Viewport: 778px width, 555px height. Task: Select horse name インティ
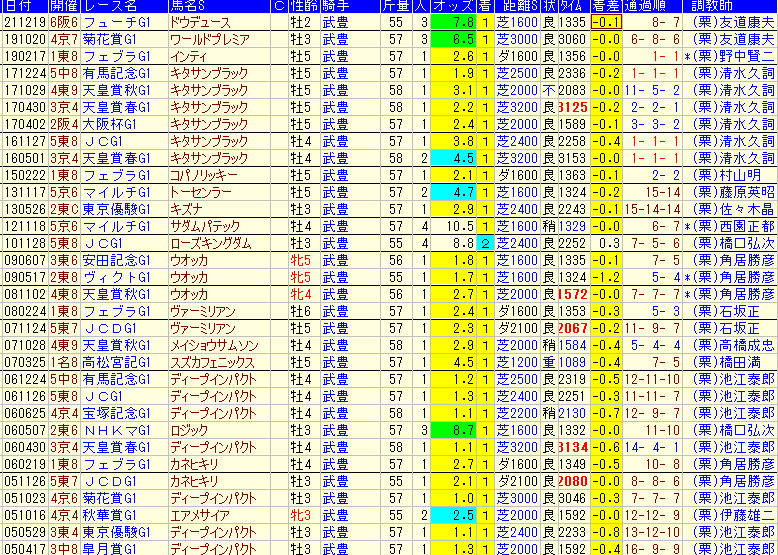188,57
